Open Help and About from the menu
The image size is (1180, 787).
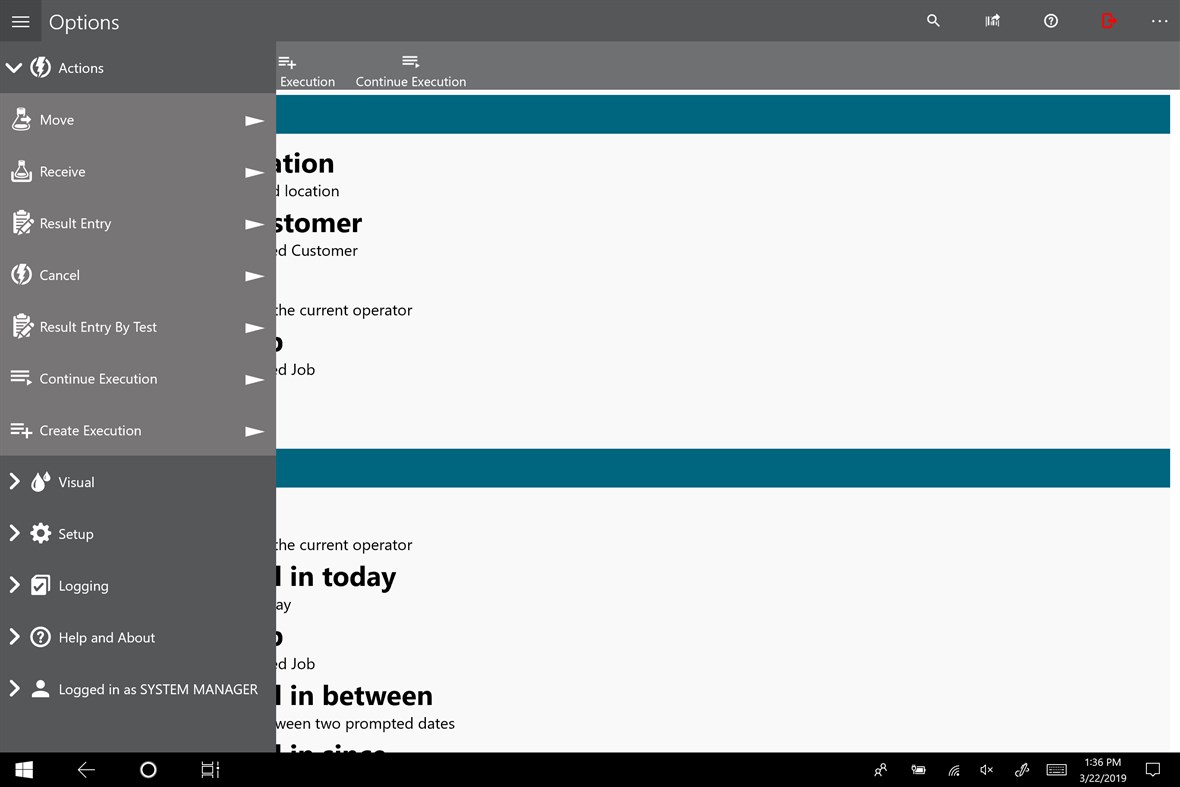pos(107,637)
